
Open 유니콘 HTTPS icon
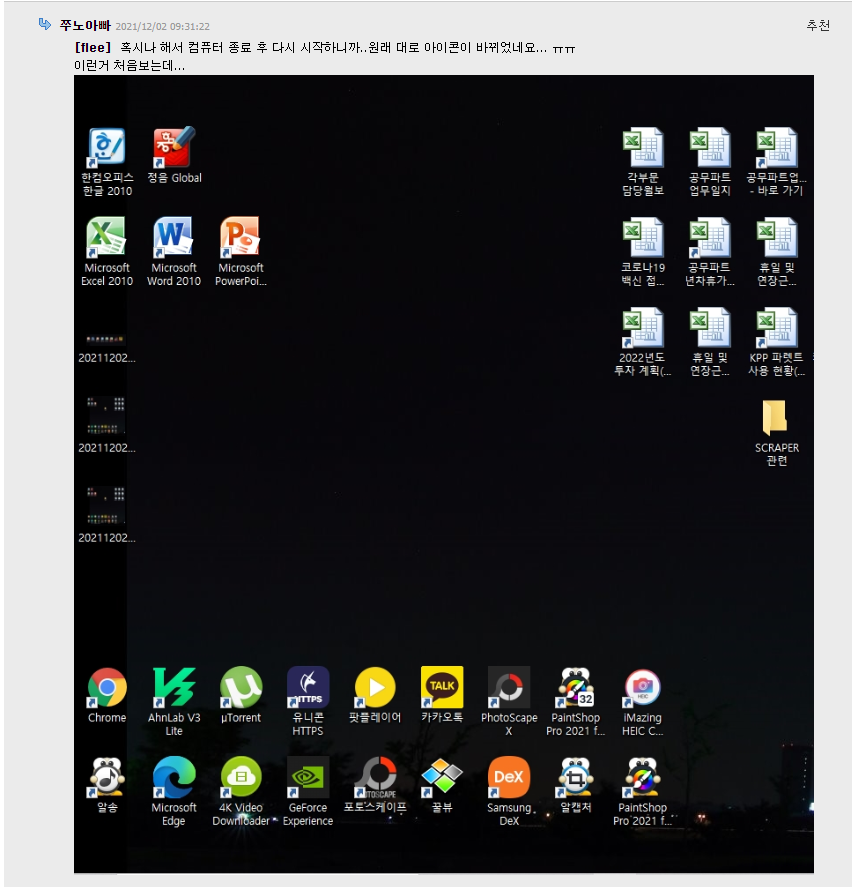(308, 701)
